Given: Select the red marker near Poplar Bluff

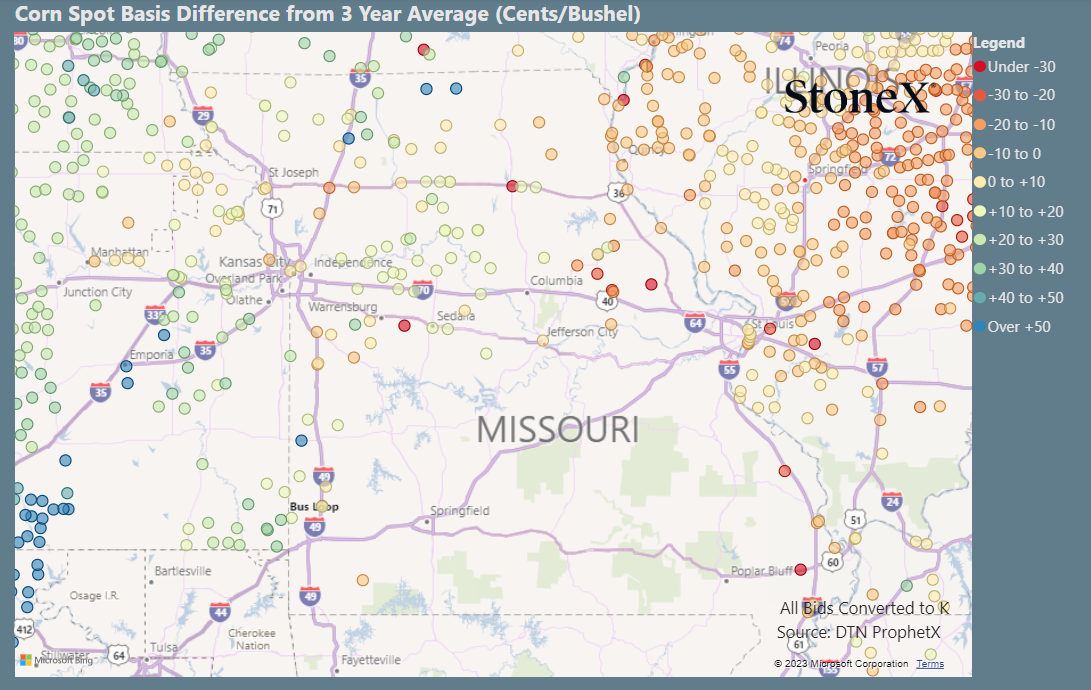Looking at the screenshot, I should 800,568.
